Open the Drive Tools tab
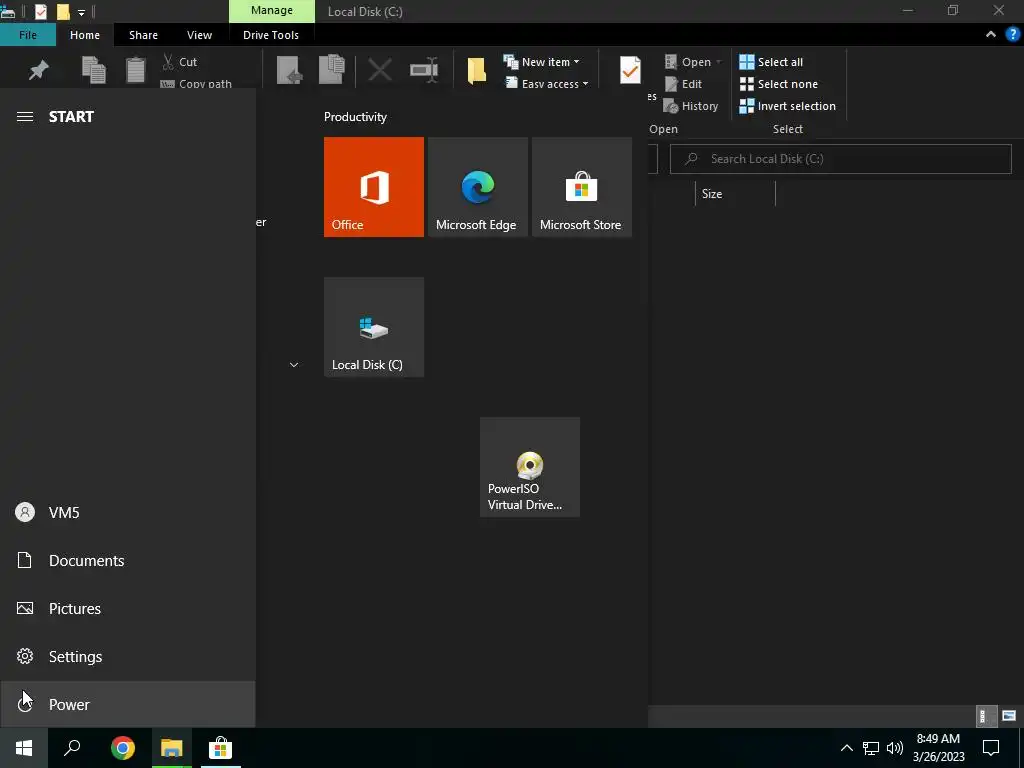This screenshot has width=1024, height=768. [270, 35]
